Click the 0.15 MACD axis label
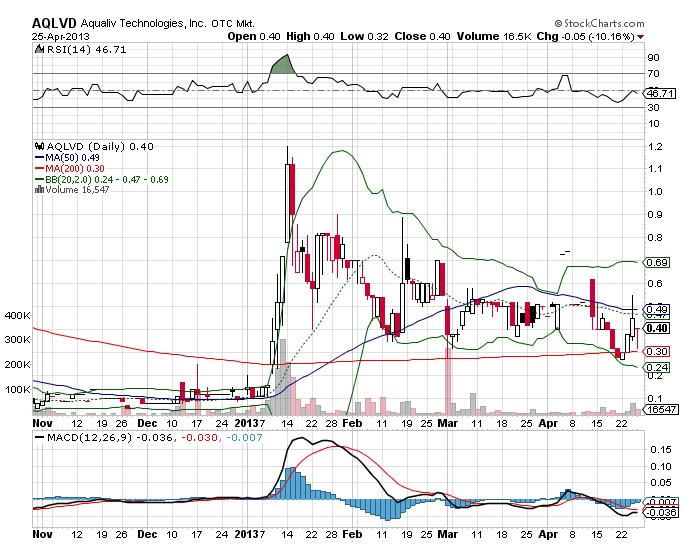This screenshot has width=692, height=553. point(661,449)
